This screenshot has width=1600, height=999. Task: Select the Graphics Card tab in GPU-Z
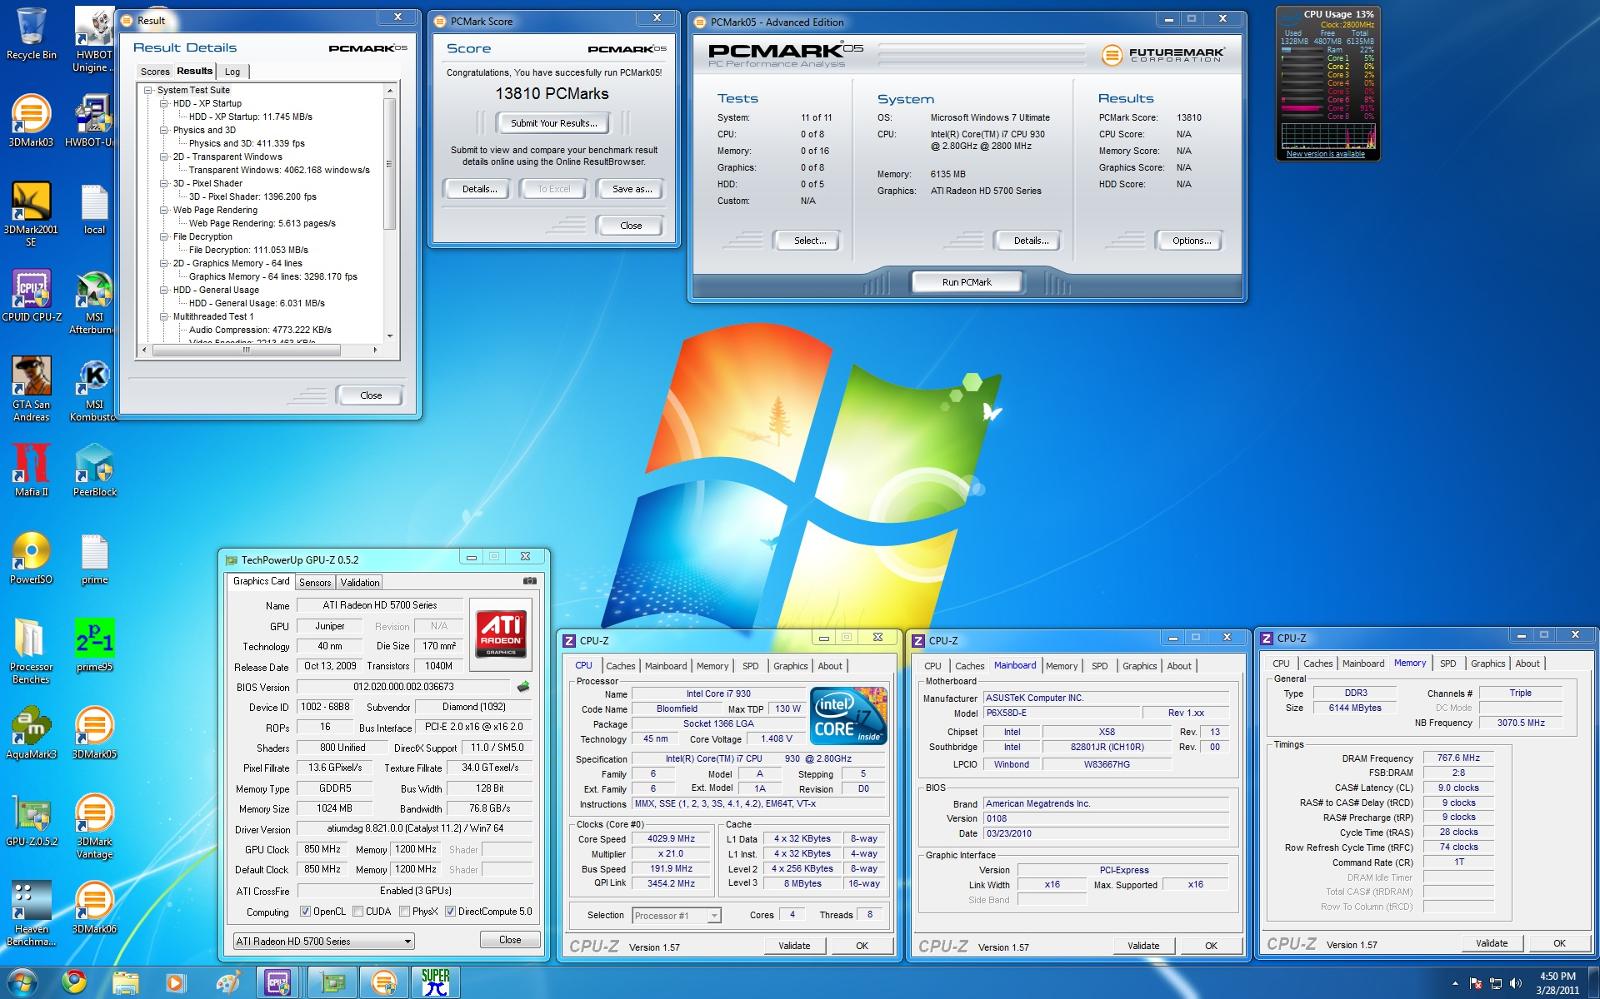point(261,581)
